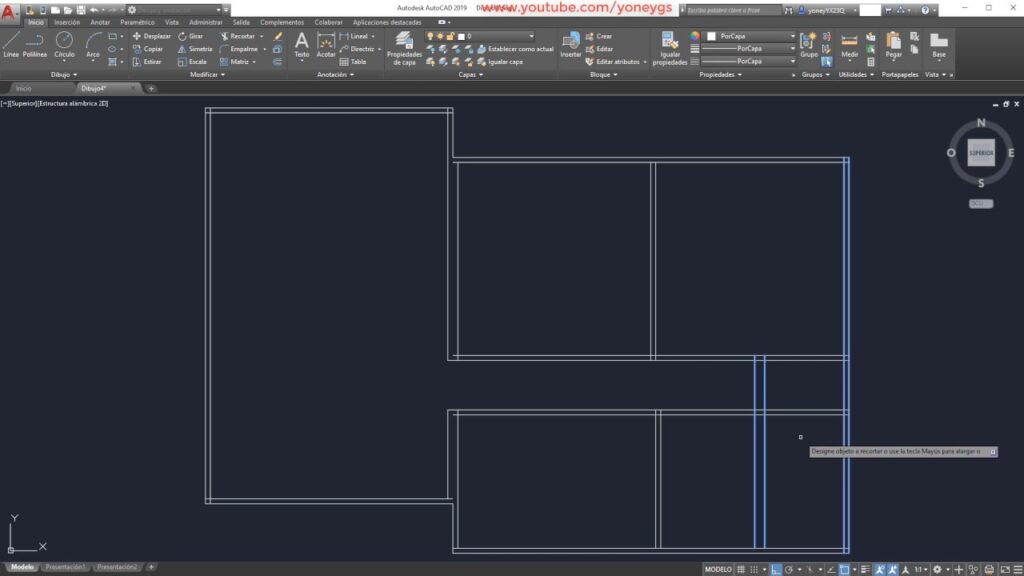Viewport: 1024px width, 576px height.
Task: Open the Presentación1 layout tab
Action: point(64,567)
